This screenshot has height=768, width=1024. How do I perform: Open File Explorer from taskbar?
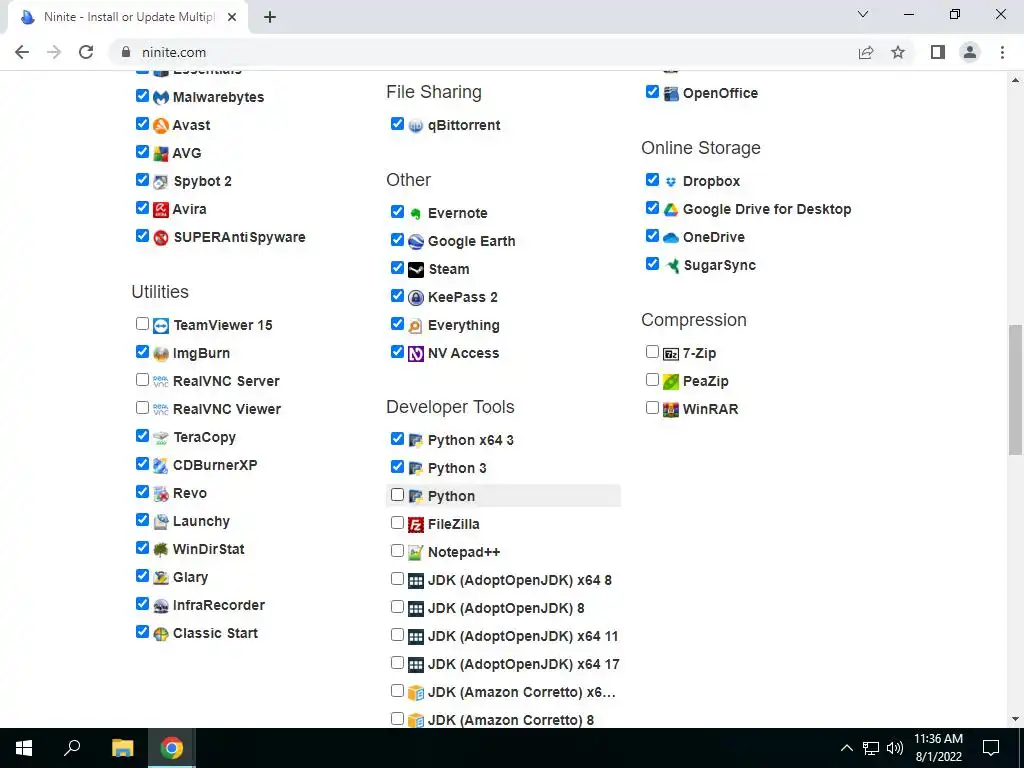(122, 748)
